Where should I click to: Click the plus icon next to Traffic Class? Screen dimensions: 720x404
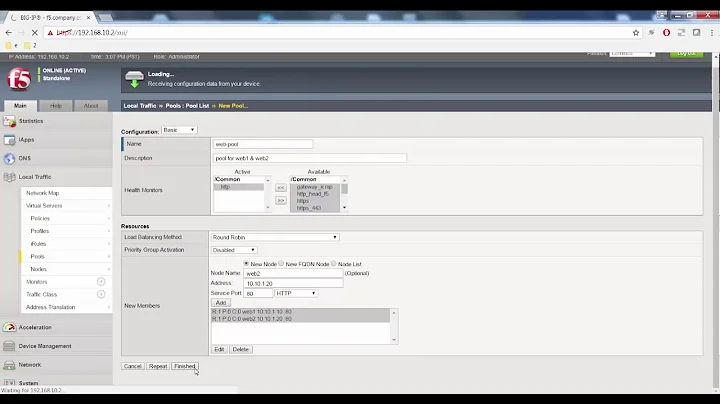pos(101,294)
